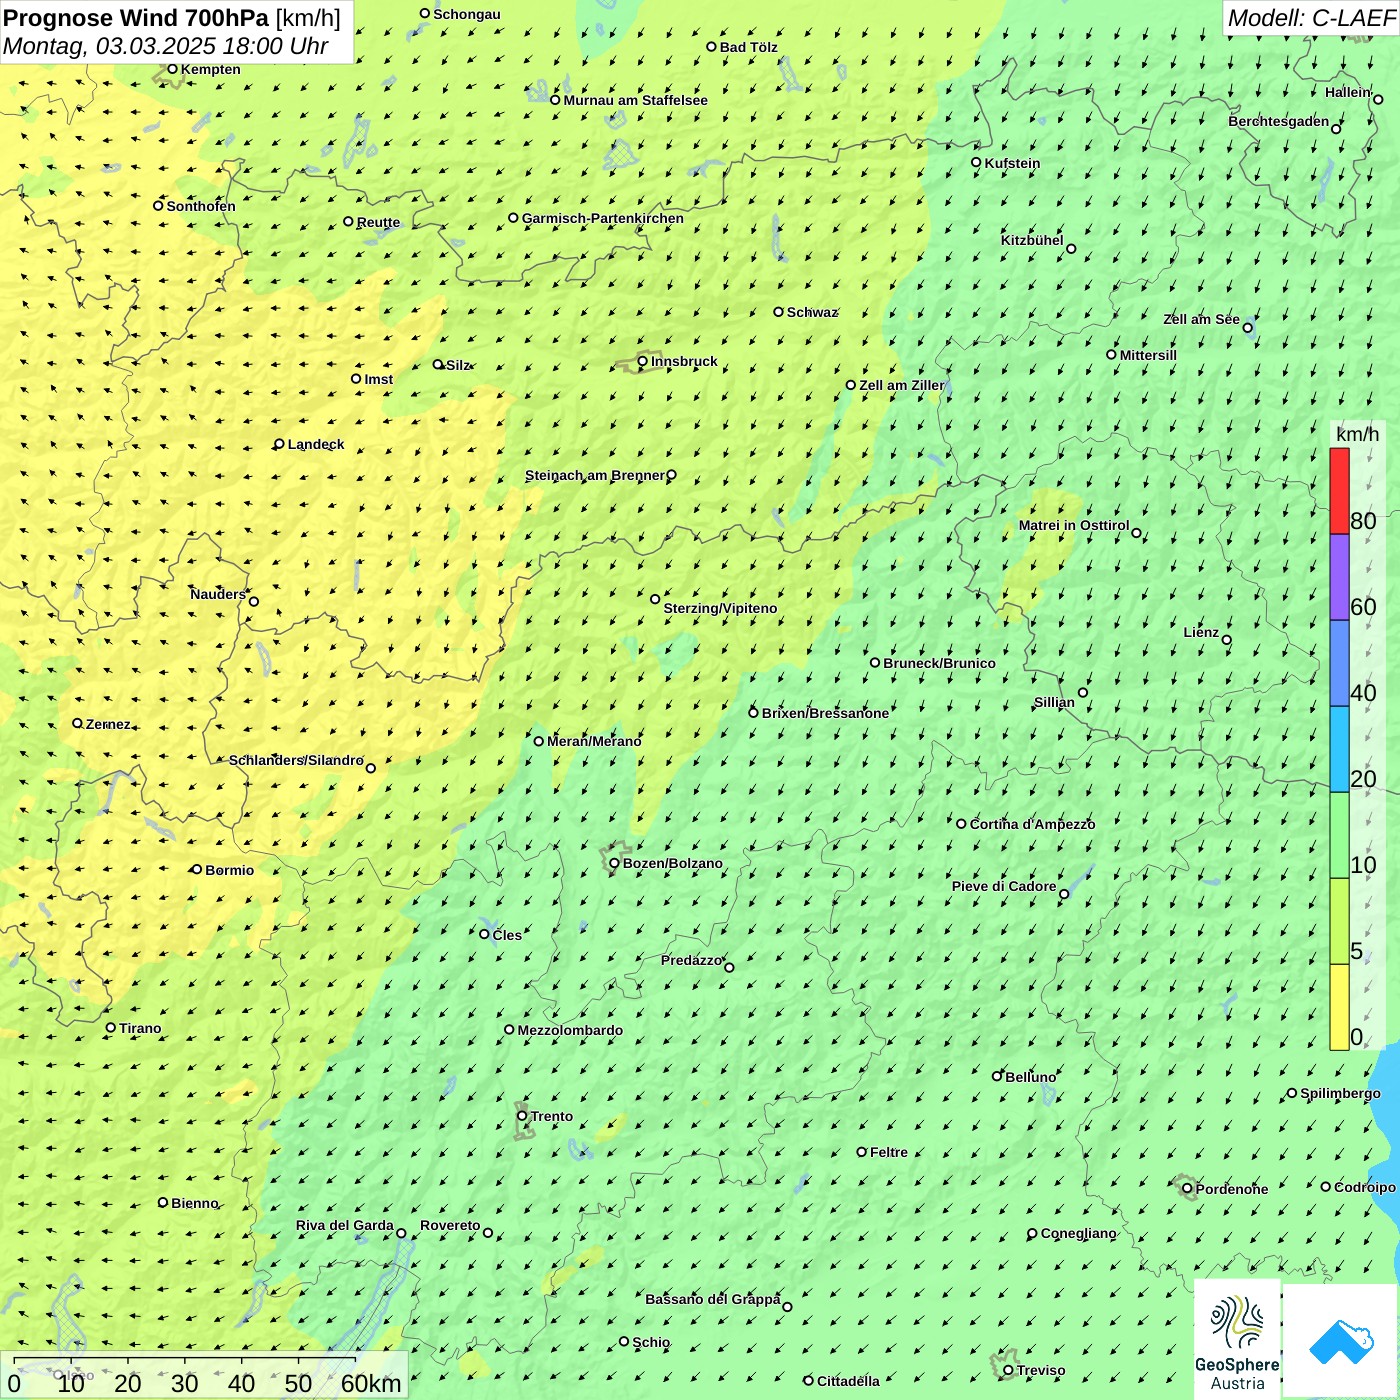Click the 'Berchtesgaden' label
This screenshot has width=1400, height=1400.
pyautogui.click(x=1279, y=121)
